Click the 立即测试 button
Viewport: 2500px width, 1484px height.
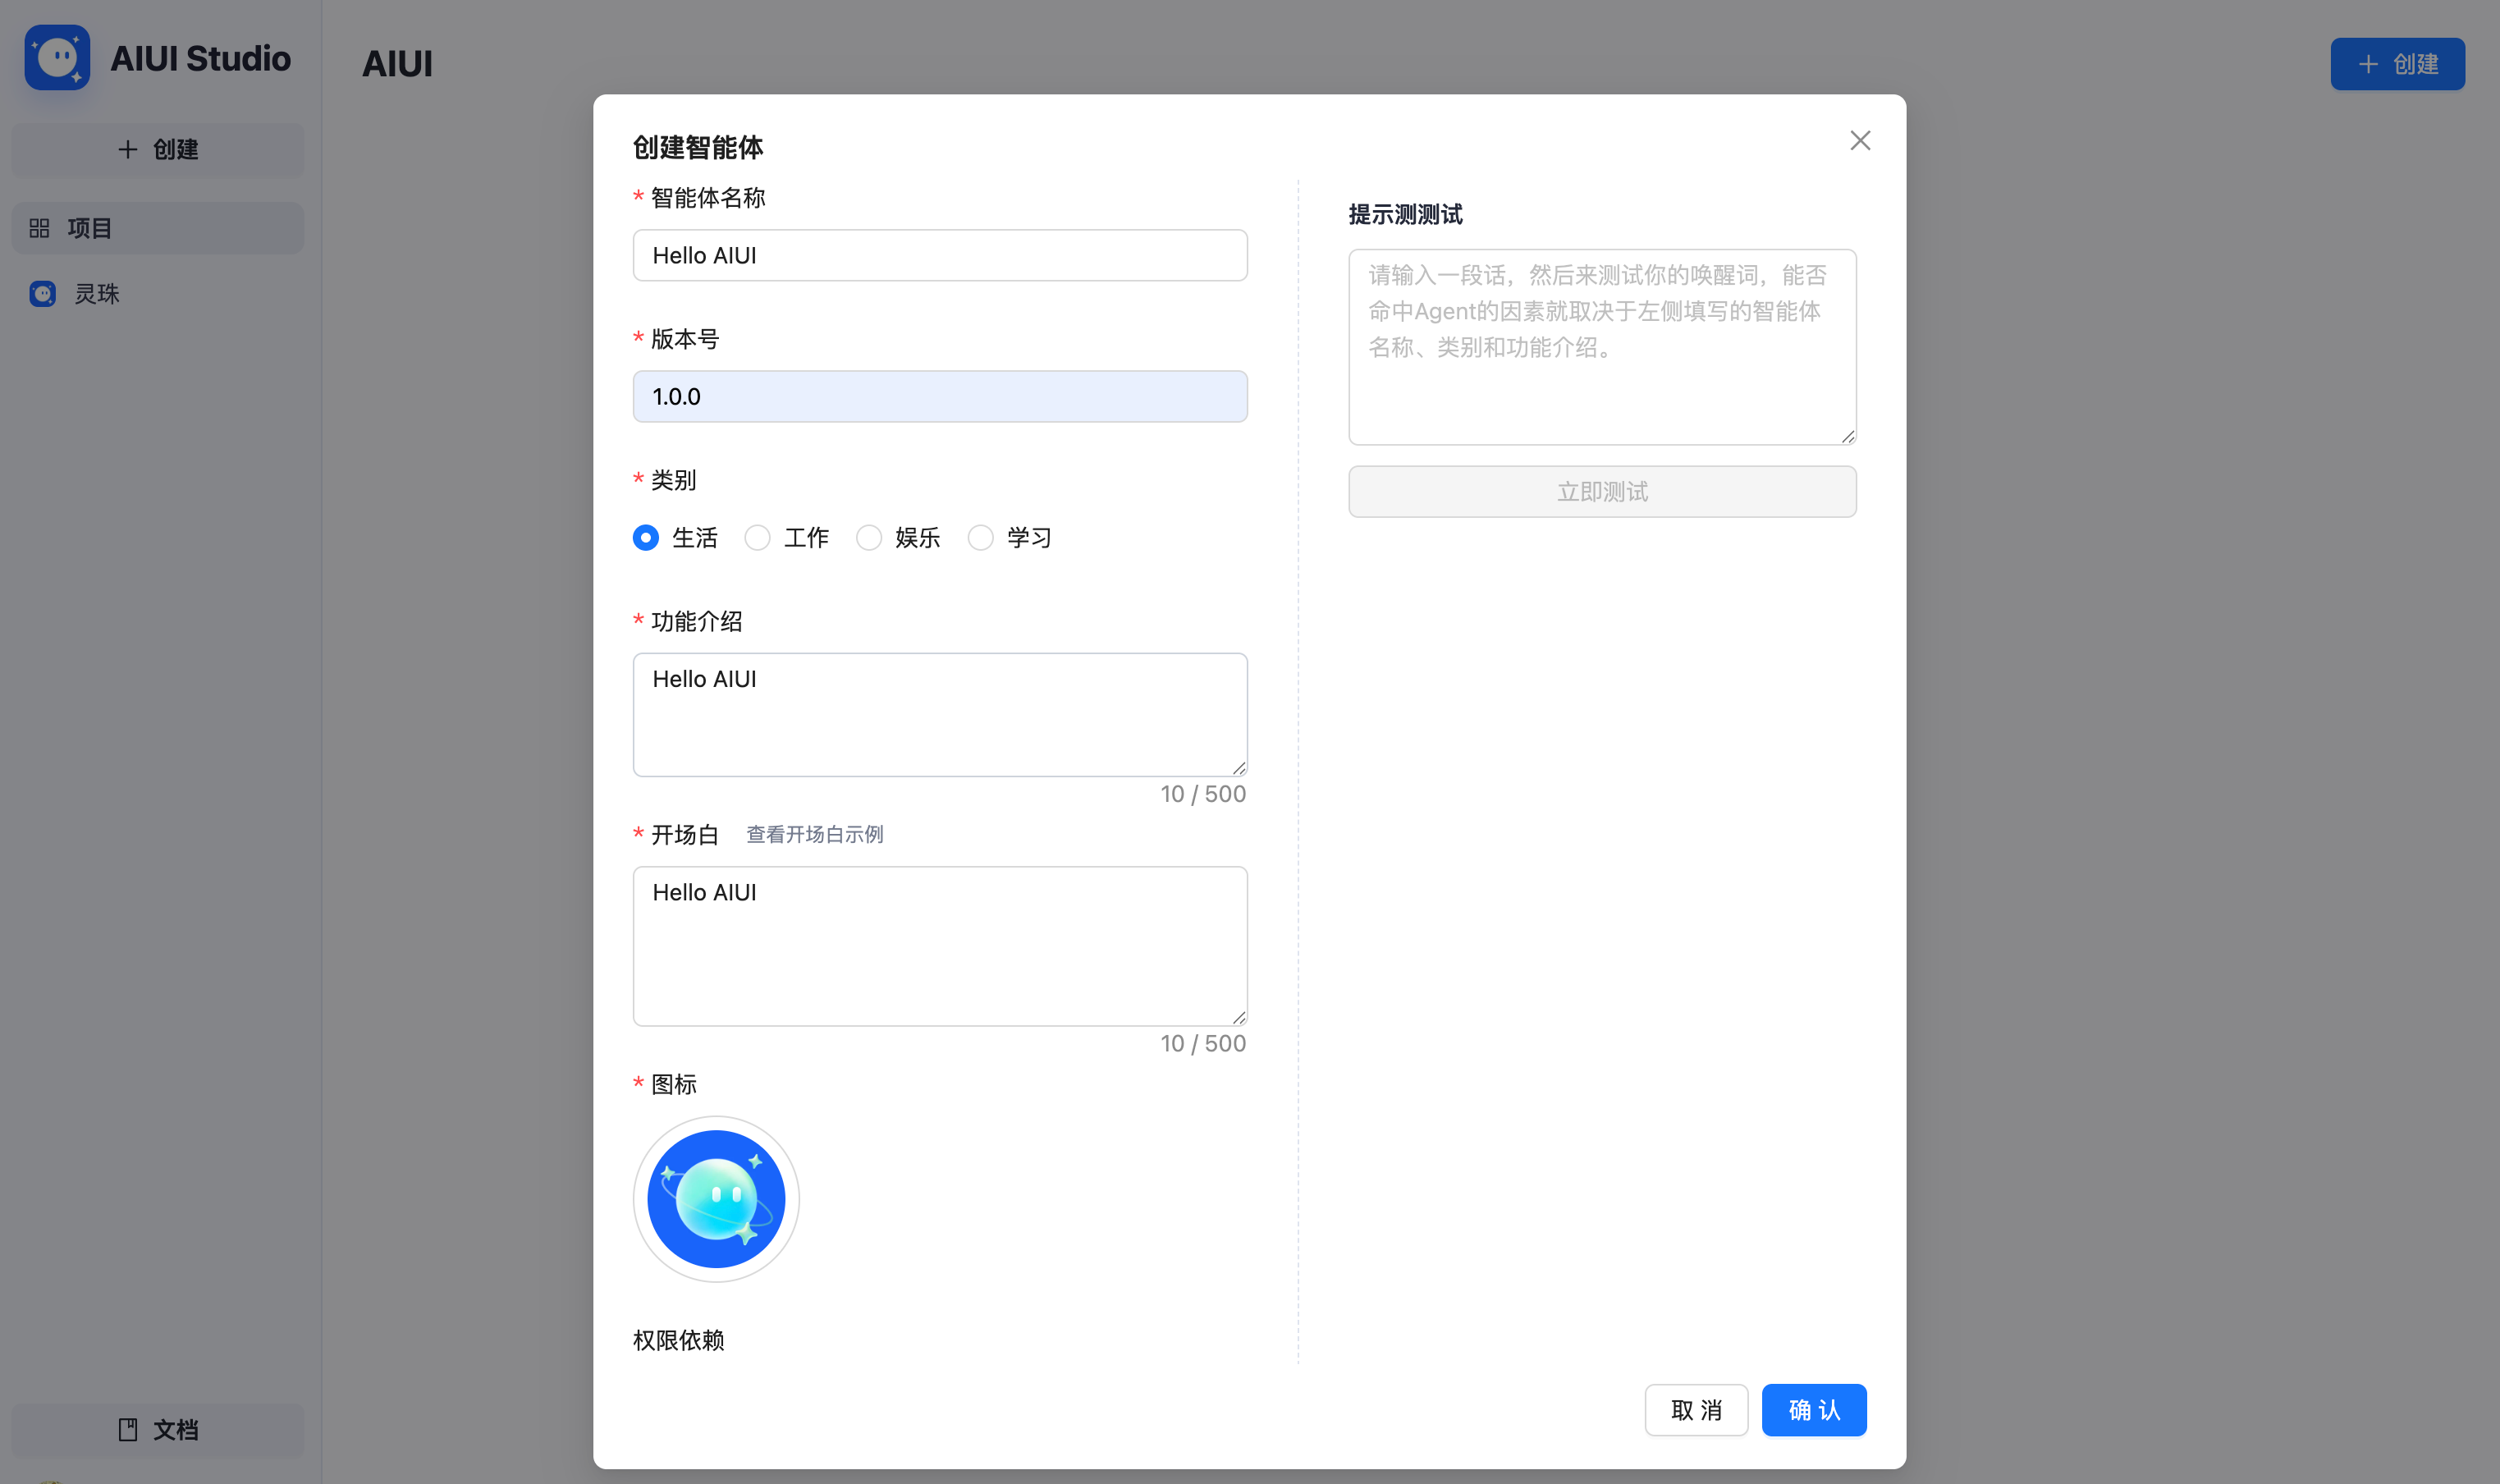(x=1602, y=492)
